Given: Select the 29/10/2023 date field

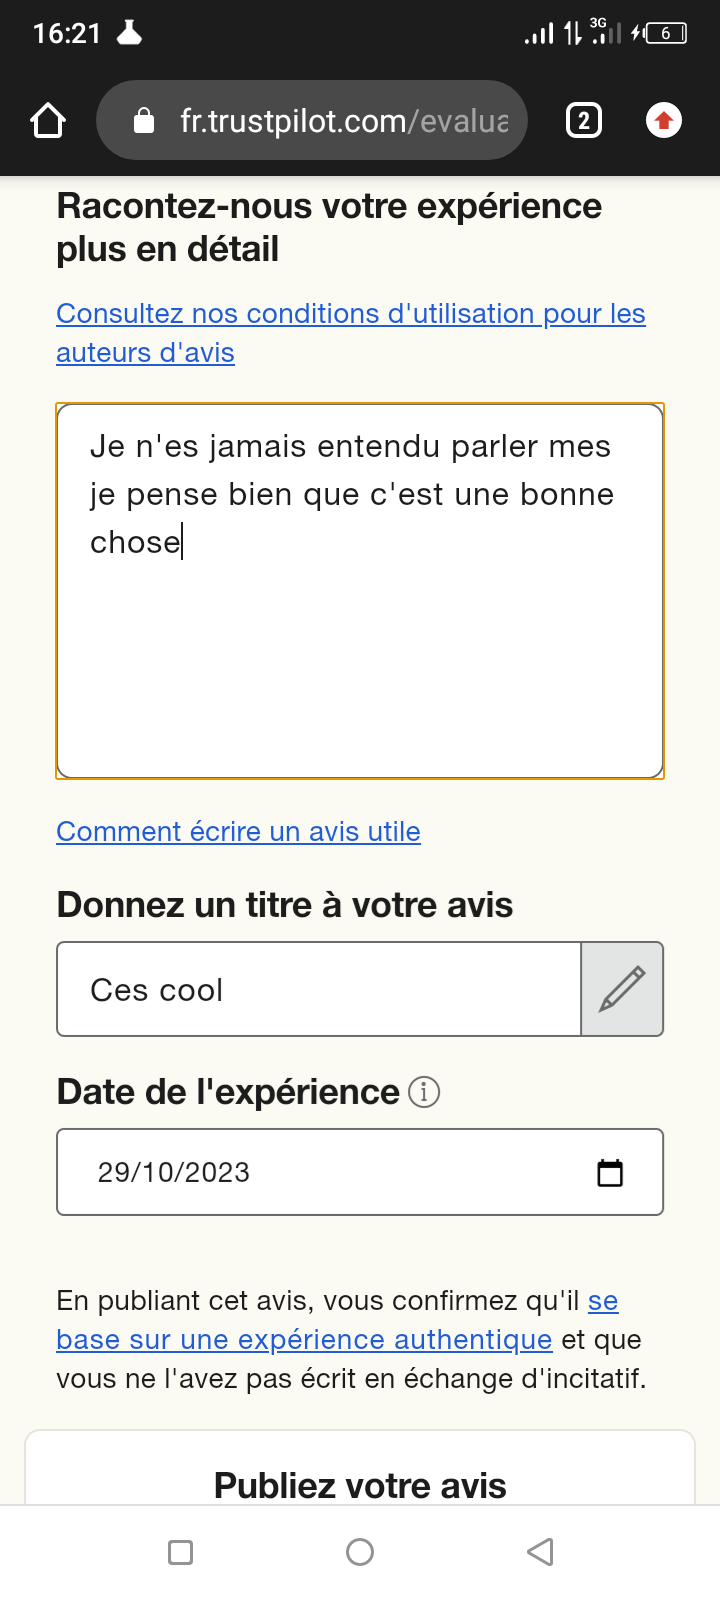Looking at the screenshot, I should [x=320, y=1172].
